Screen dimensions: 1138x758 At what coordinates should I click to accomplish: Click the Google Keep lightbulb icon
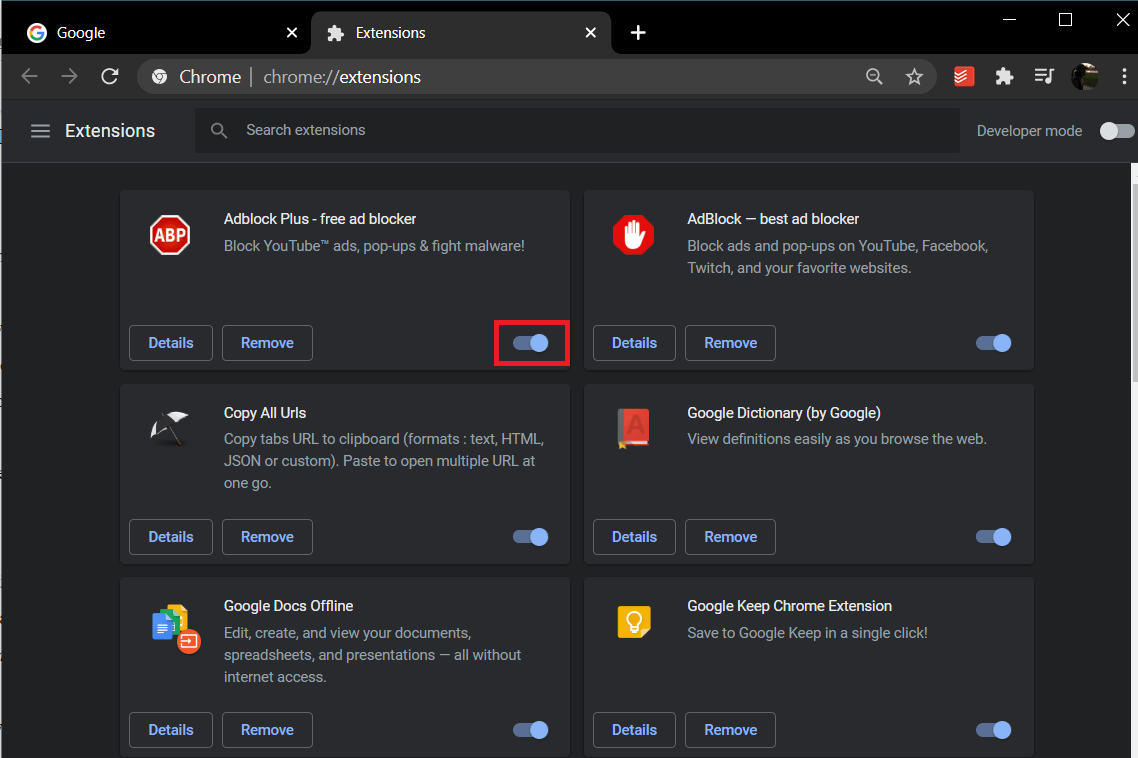[634, 621]
